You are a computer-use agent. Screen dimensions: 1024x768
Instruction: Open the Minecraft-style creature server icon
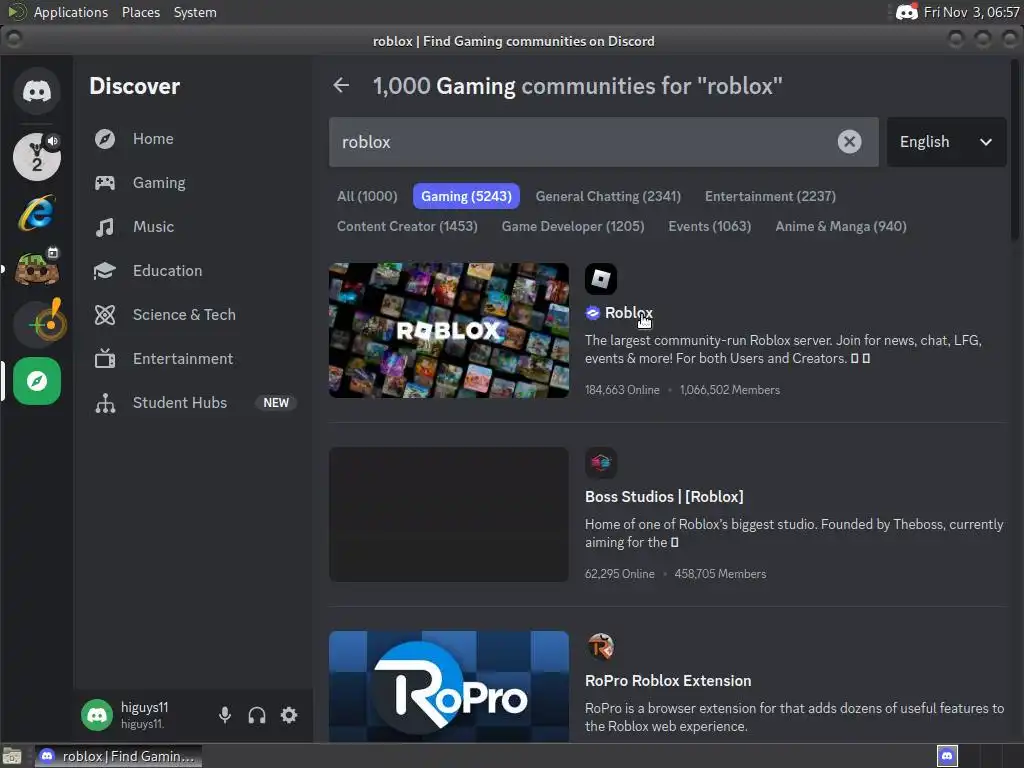(x=37, y=268)
